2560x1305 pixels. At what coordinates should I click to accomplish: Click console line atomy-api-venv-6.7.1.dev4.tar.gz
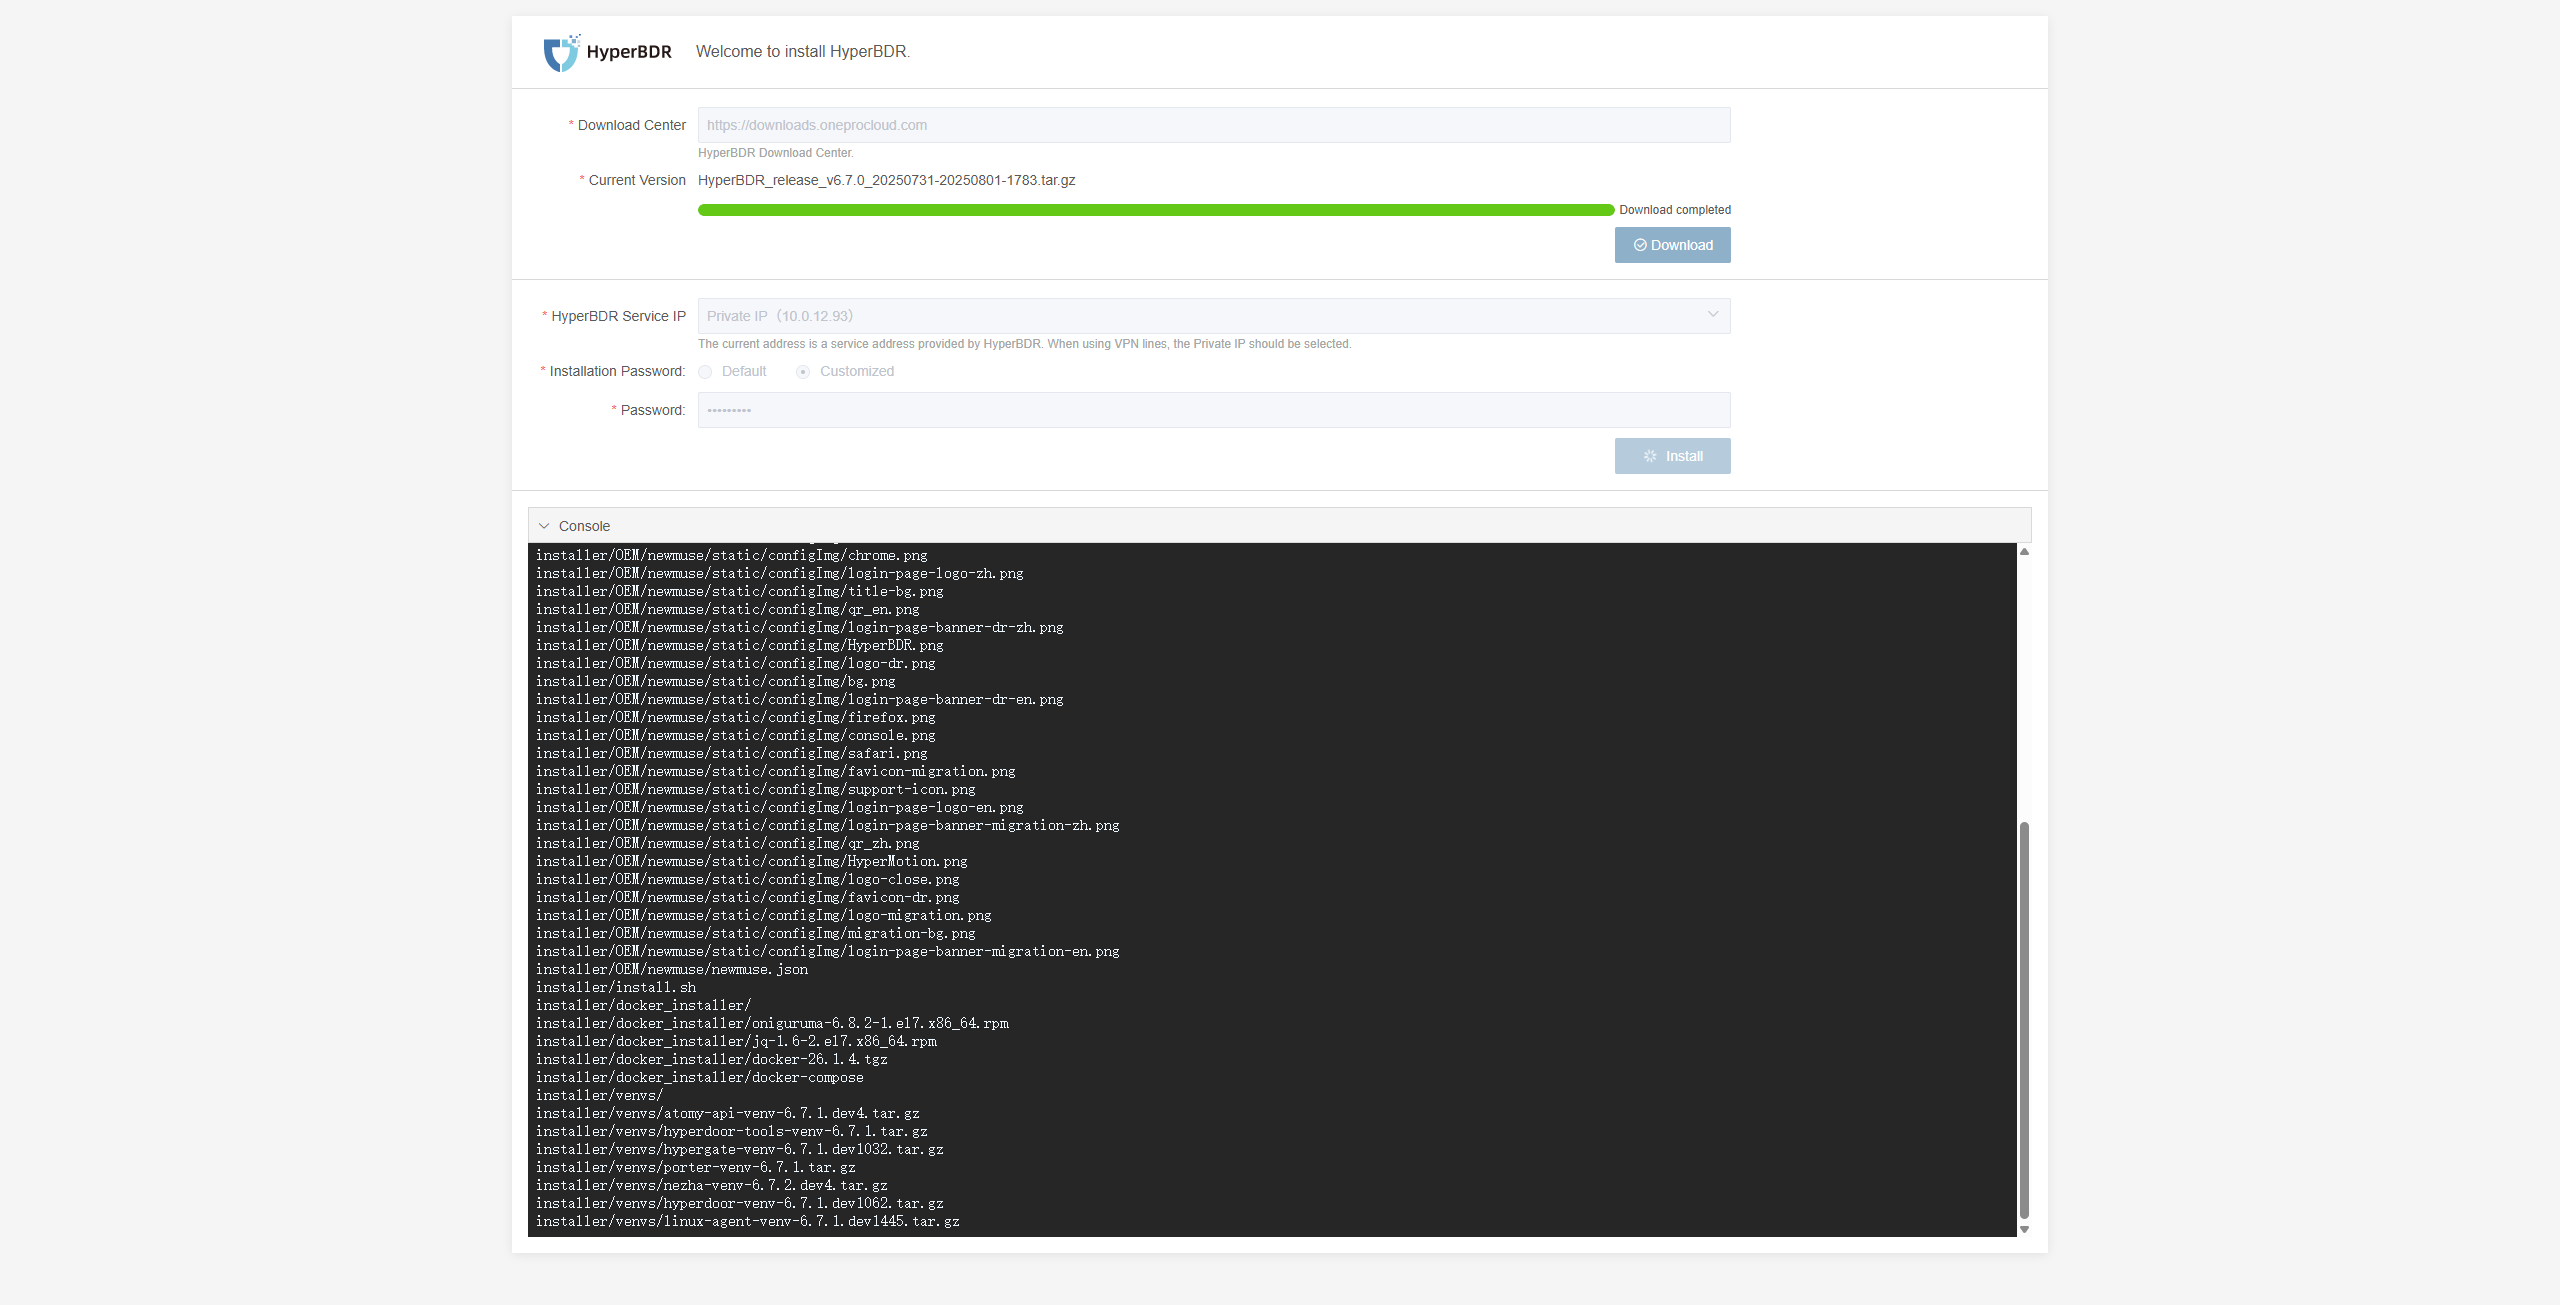(x=728, y=1113)
